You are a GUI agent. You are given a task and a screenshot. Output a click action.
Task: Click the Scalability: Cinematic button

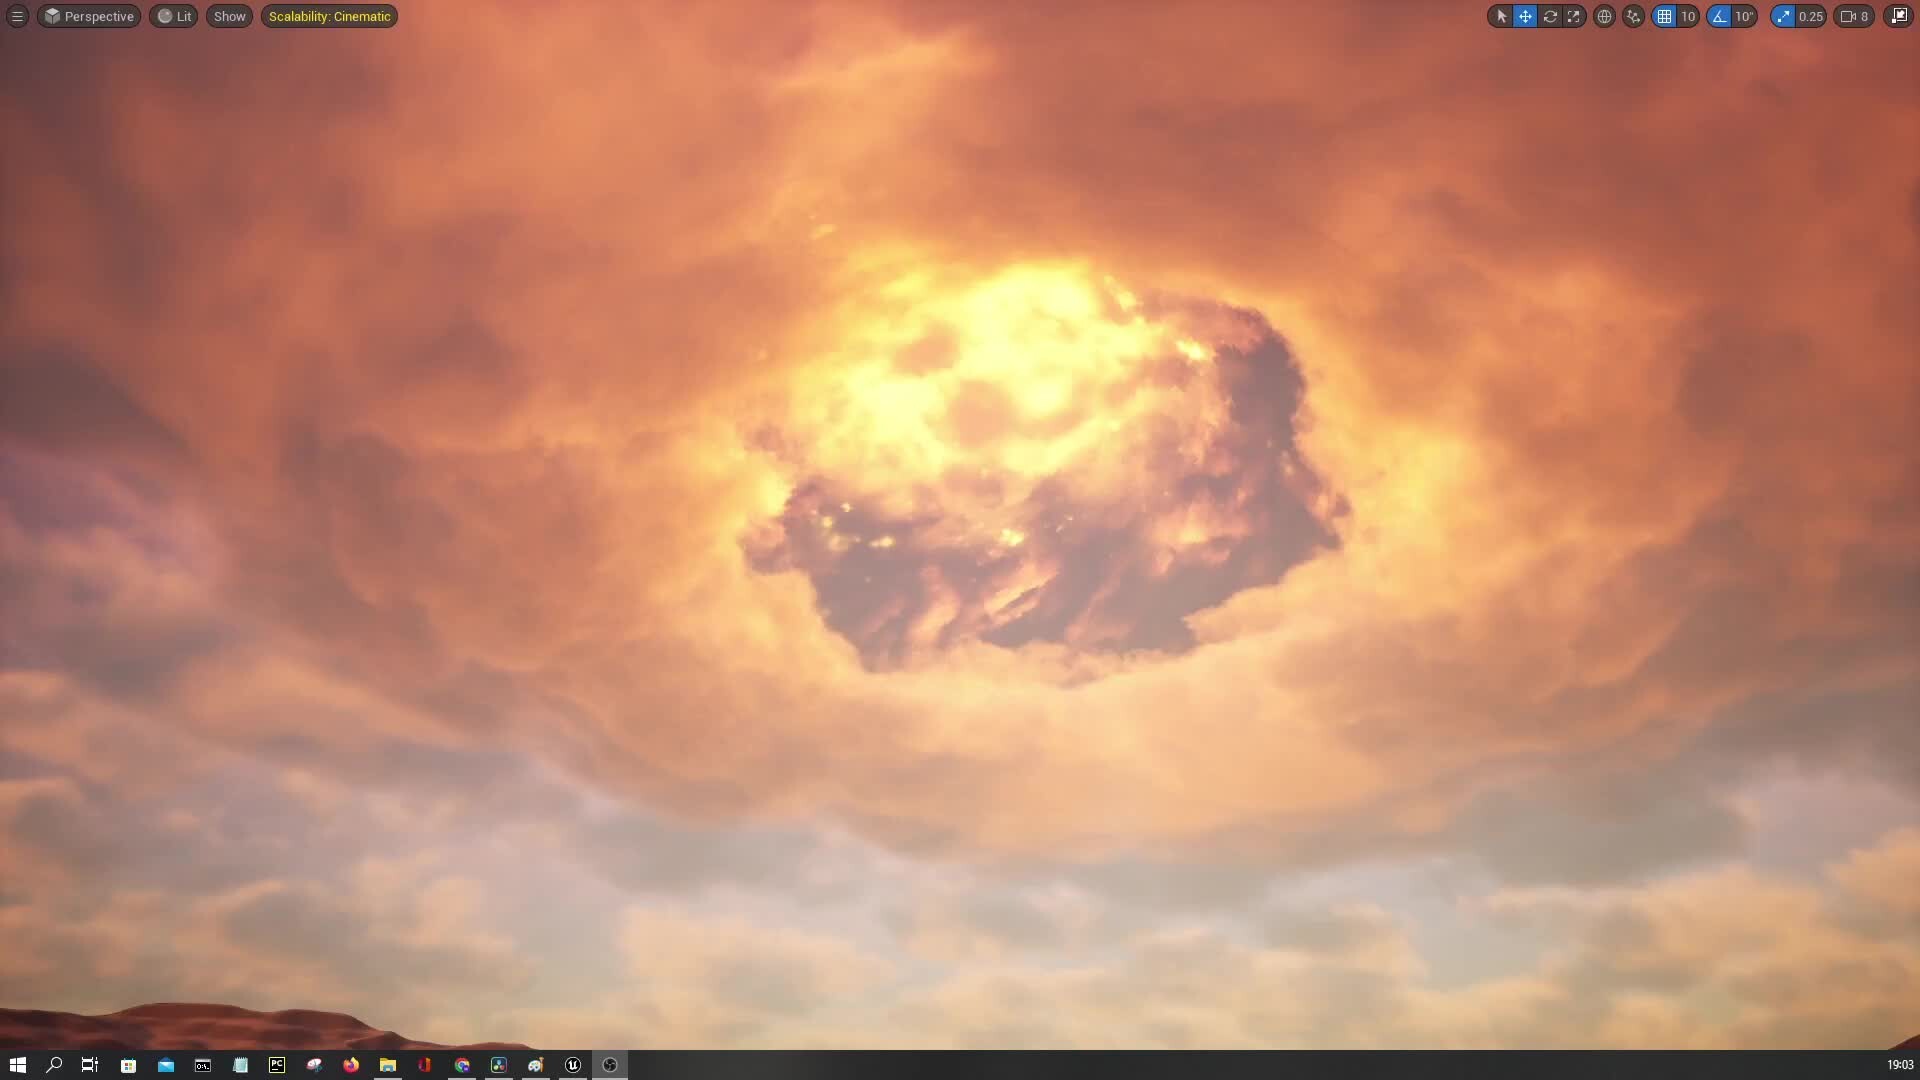coord(328,16)
